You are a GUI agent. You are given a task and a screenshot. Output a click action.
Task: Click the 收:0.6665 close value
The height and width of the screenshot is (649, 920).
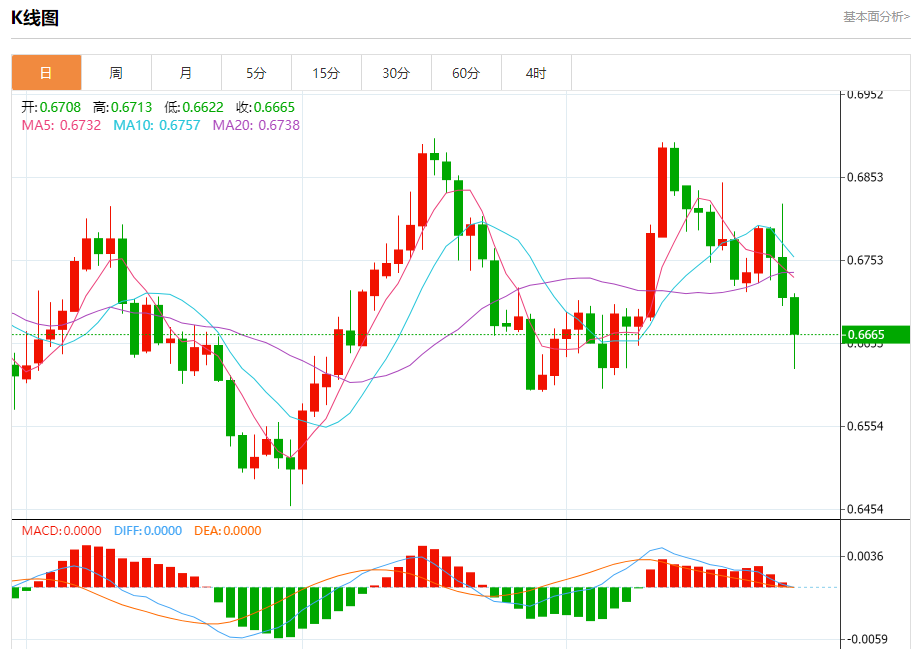(x=265, y=107)
